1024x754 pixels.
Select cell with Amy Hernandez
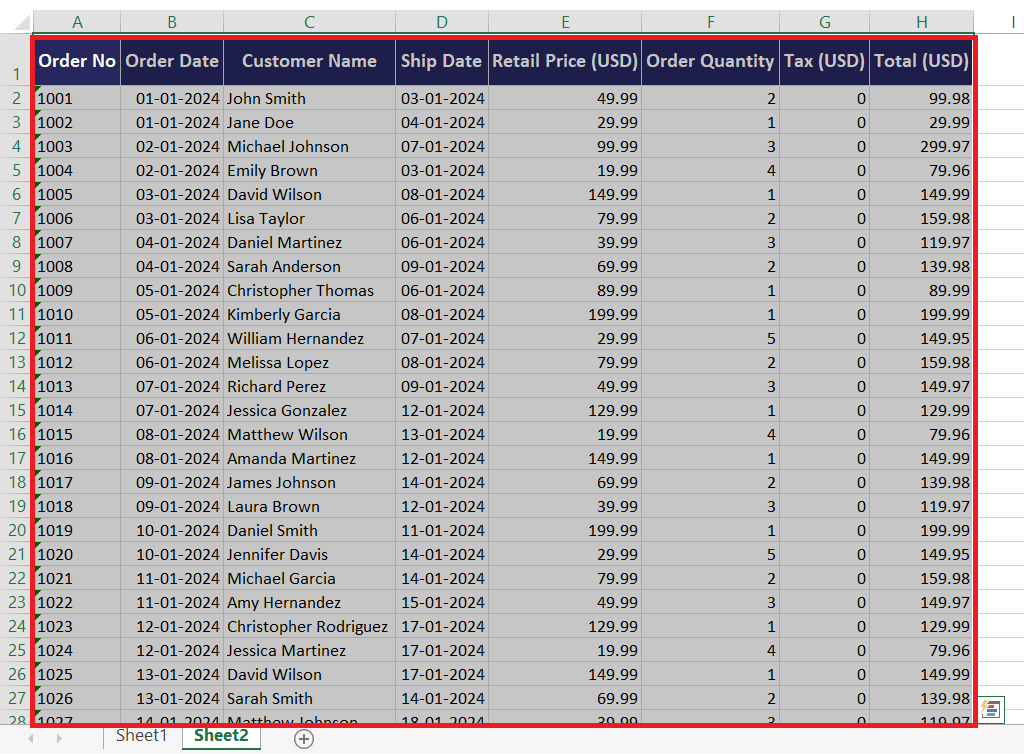click(x=310, y=603)
